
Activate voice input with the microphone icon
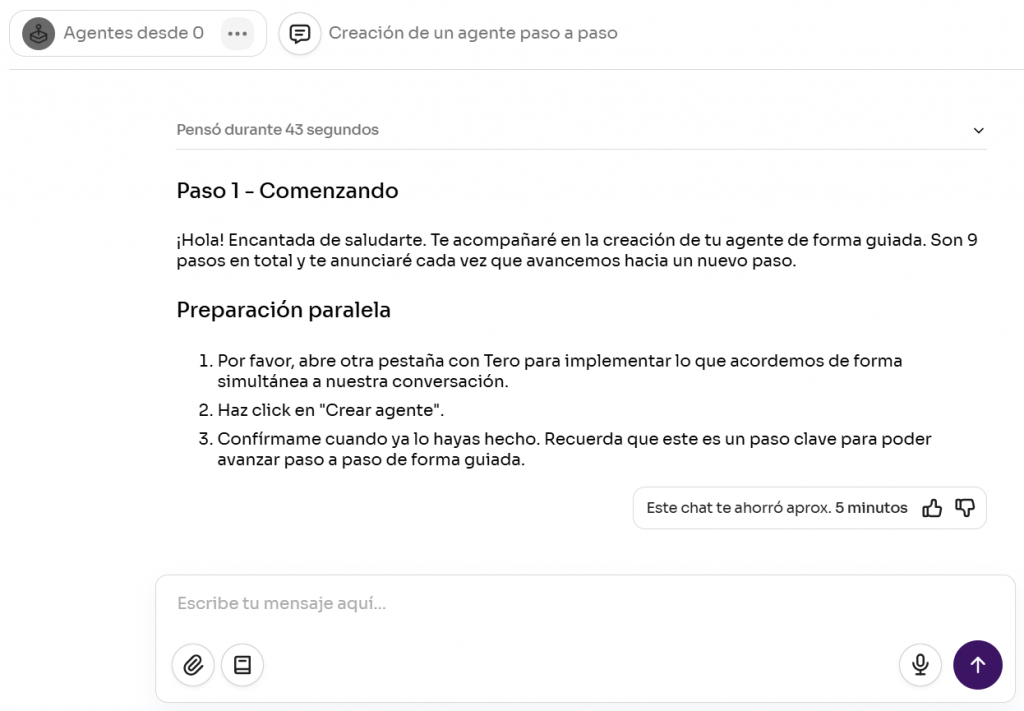pos(920,665)
